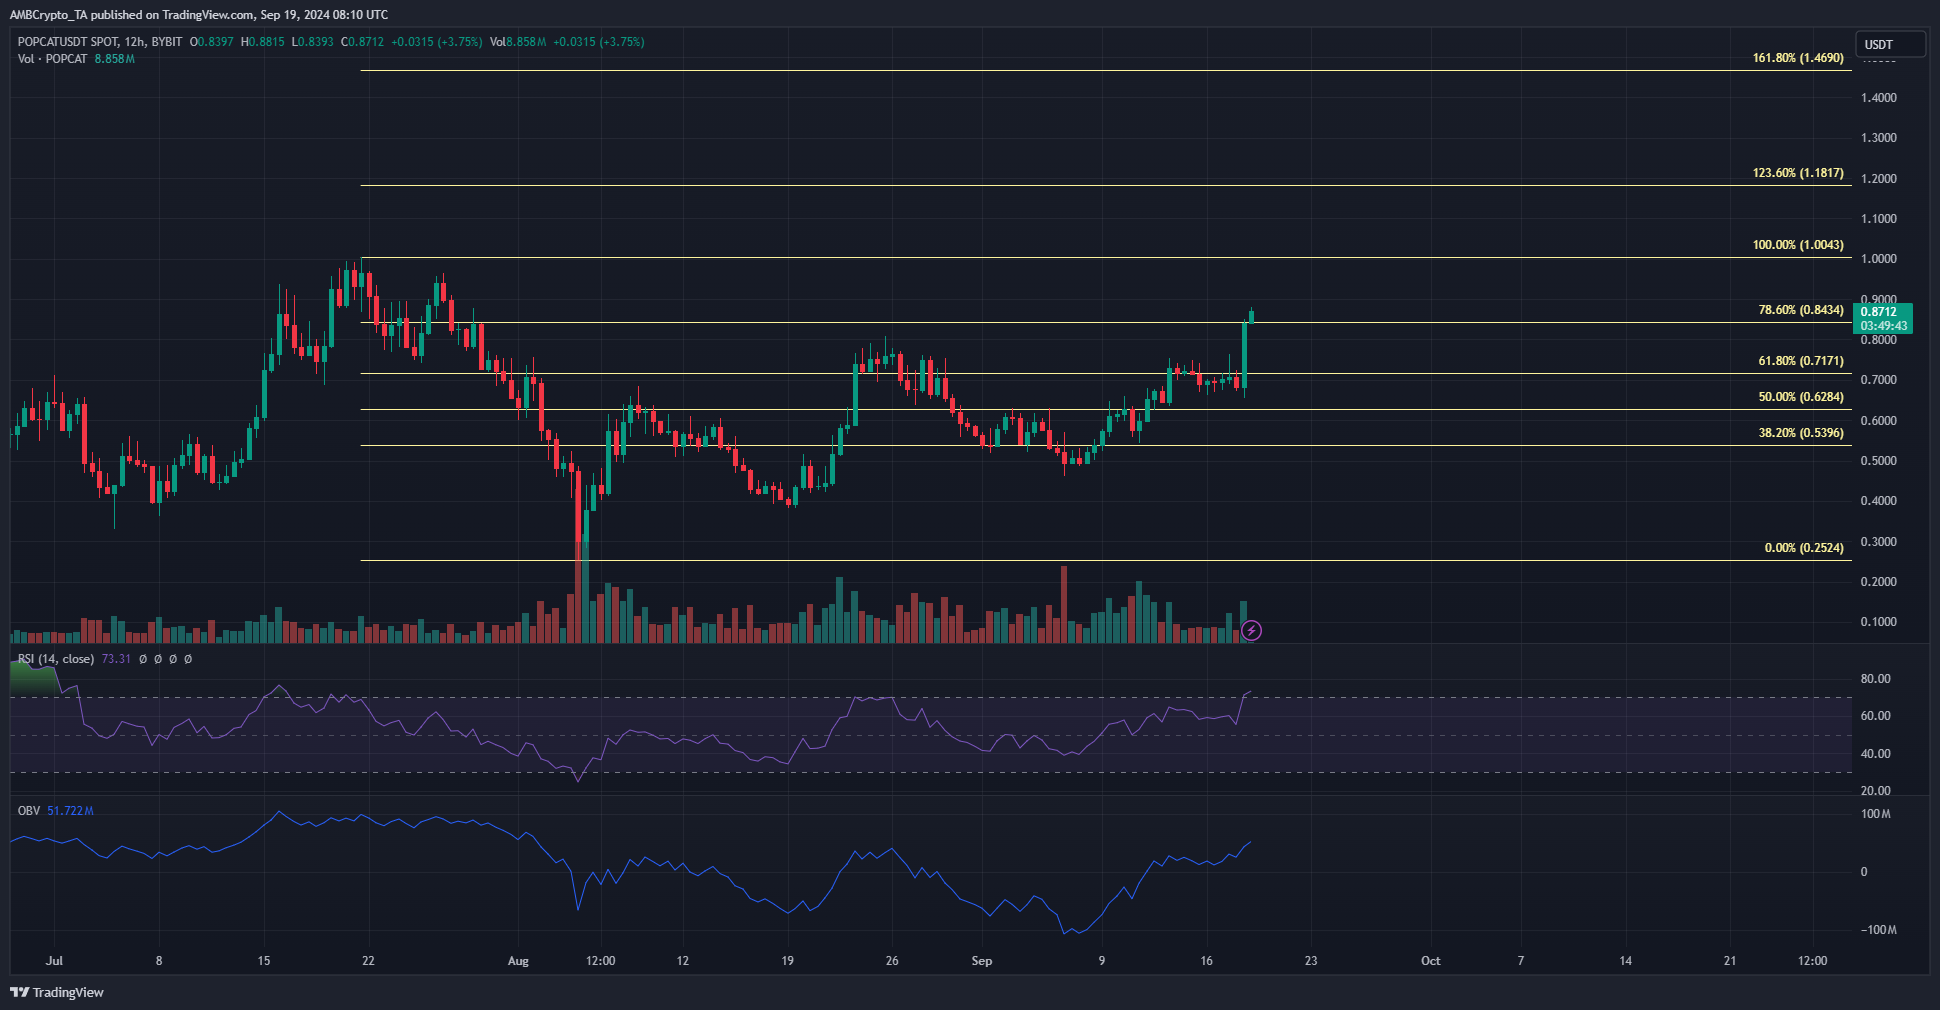Click the low value L0.8393
Viewport: 1940px width, 1010px height.
313,42
